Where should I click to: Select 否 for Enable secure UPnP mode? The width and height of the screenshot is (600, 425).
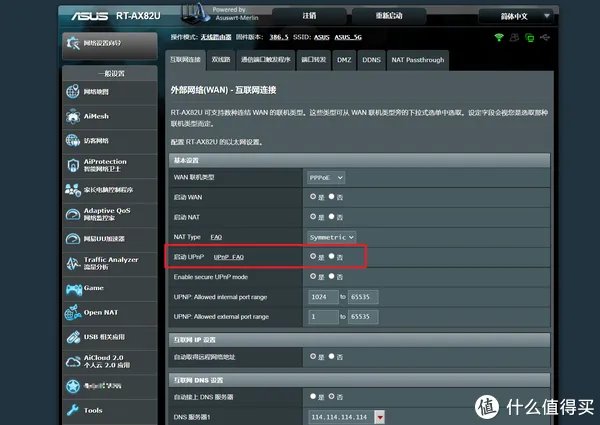coord(331,276)
